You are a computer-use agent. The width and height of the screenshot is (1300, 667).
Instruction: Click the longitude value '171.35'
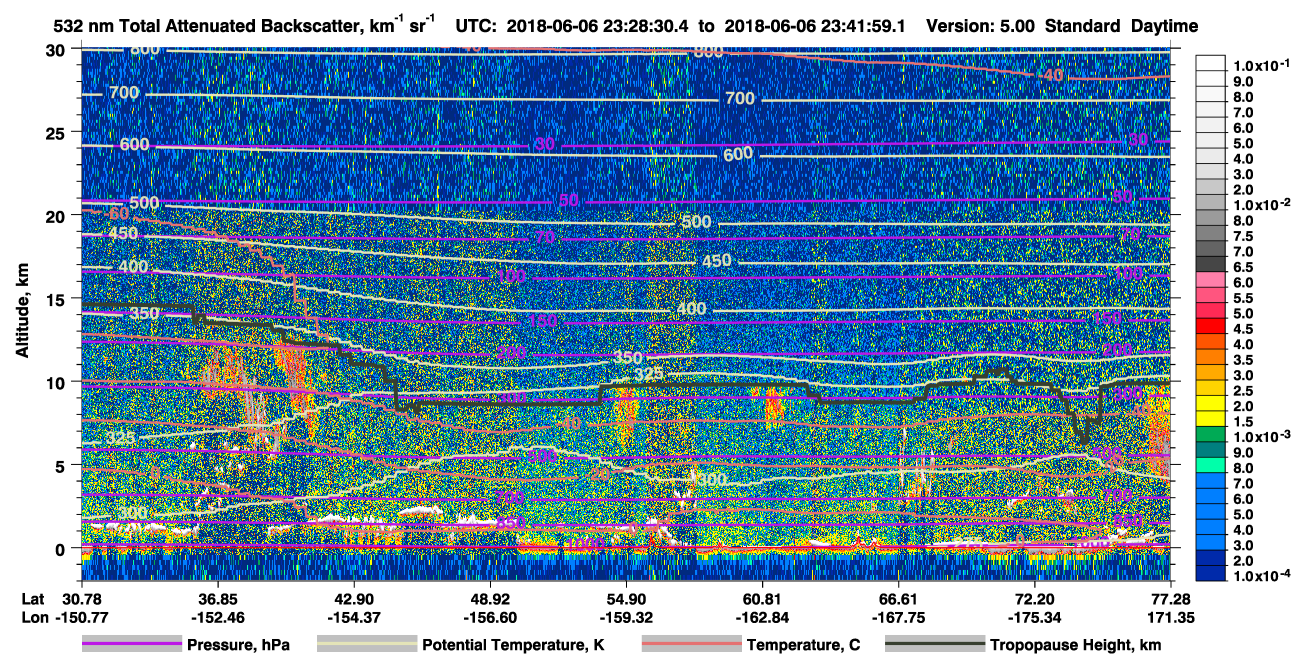point(1171,617)
